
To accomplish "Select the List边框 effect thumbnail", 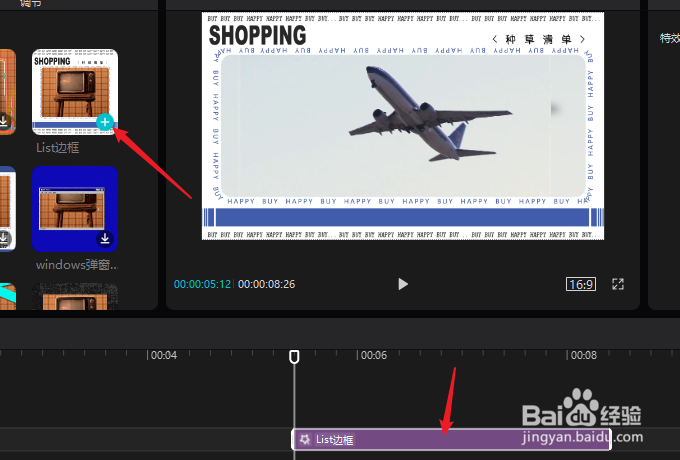I will pos(75,91).
